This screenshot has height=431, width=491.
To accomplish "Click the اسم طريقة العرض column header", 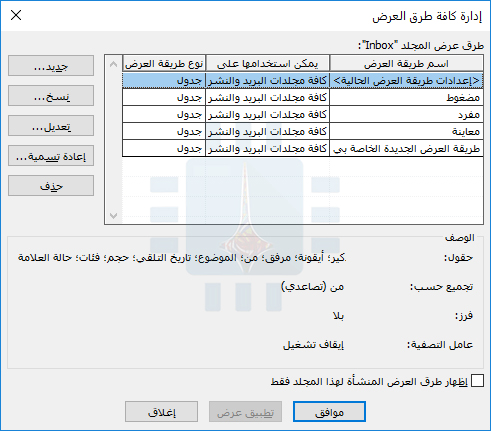I will tap(406, 64).
